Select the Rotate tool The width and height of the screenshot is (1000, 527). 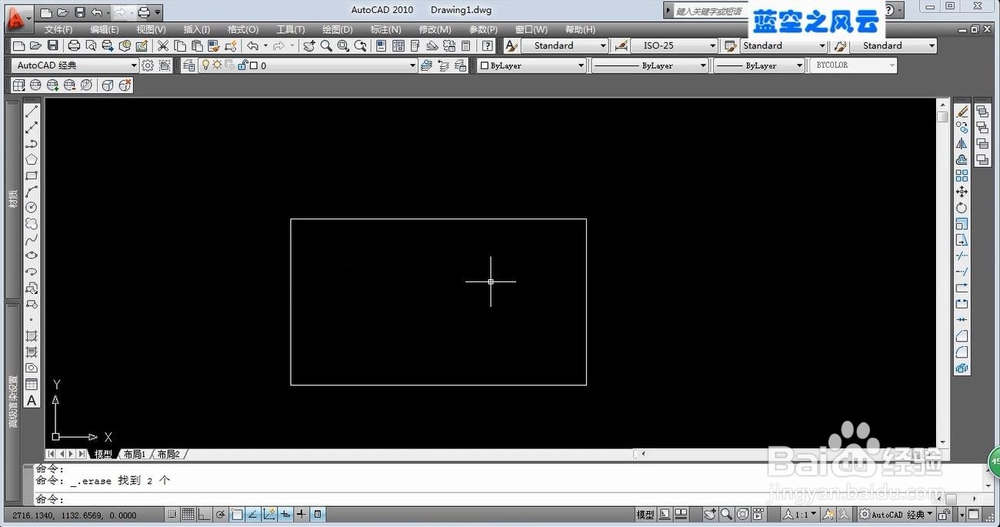coord(962,207)
